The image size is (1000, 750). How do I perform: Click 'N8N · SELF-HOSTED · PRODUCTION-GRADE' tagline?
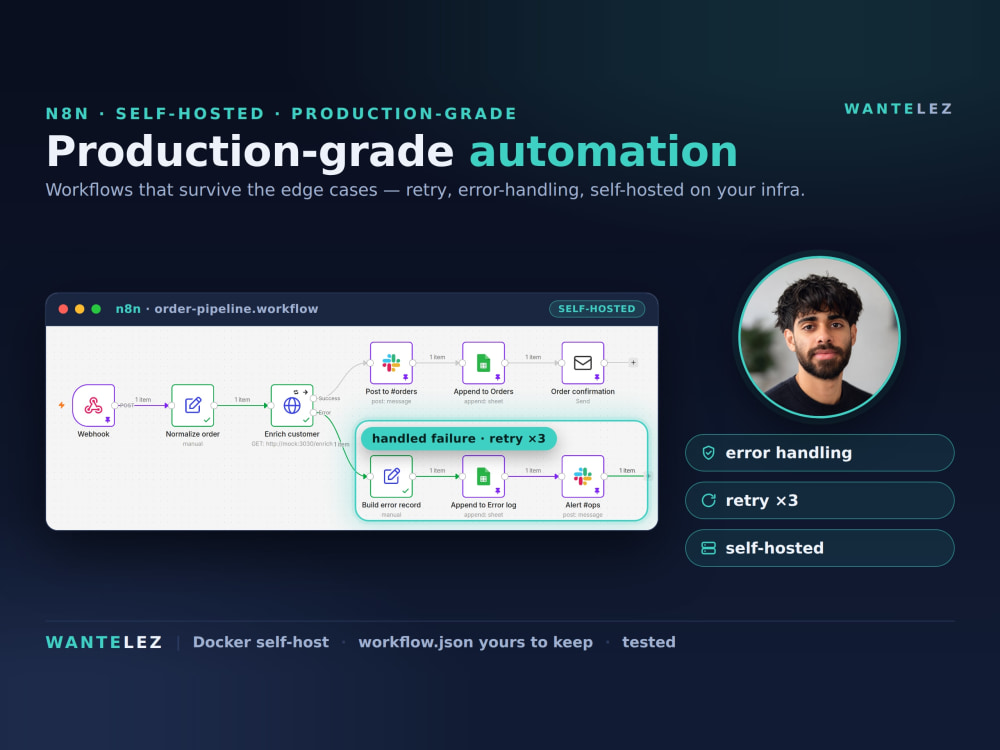click(281, 114)
